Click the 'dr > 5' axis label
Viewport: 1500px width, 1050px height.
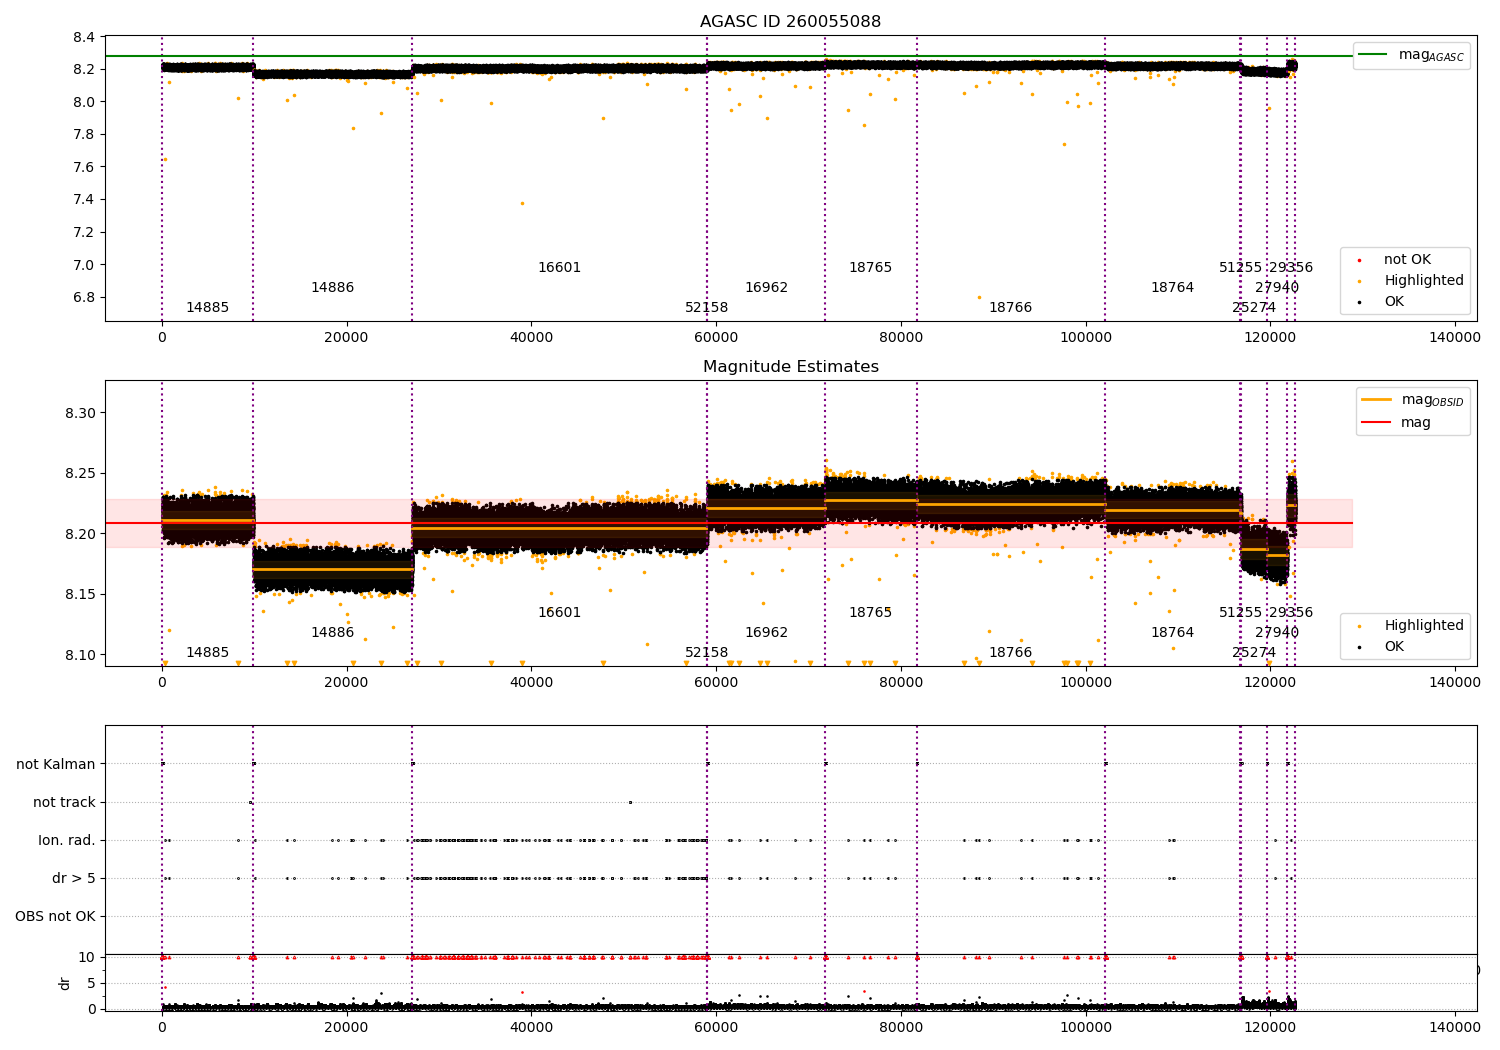(74, 879)
